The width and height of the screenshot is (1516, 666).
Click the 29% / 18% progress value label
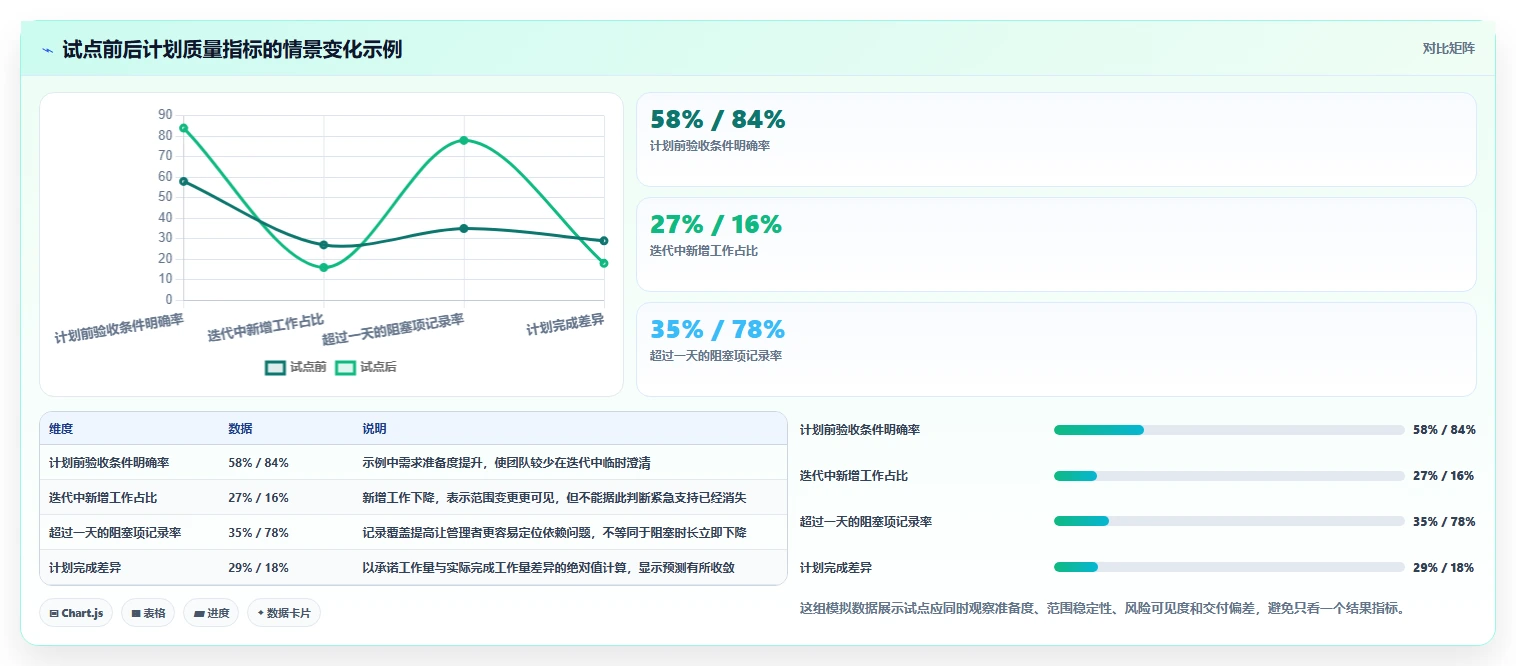click(1444, 568)
